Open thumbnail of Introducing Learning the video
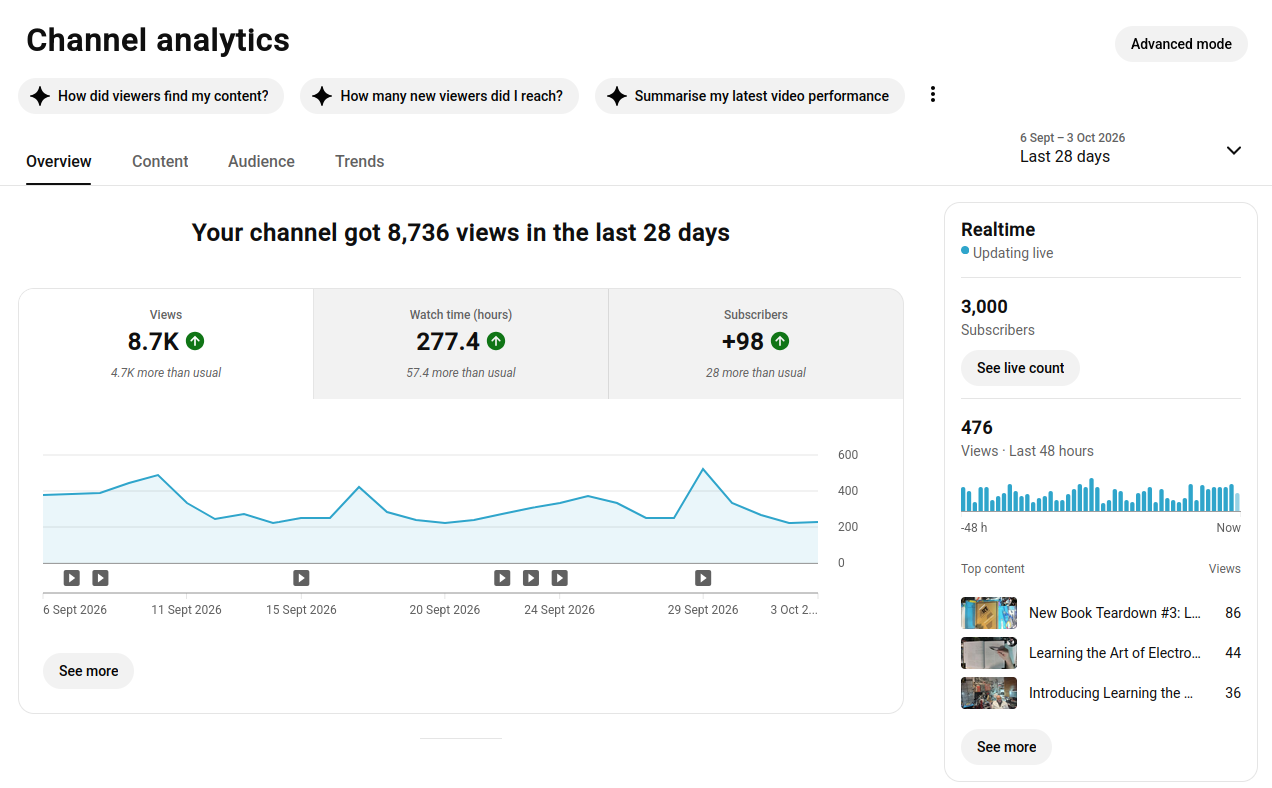Screen dimensions: 1272x788 tap(989, 693)
